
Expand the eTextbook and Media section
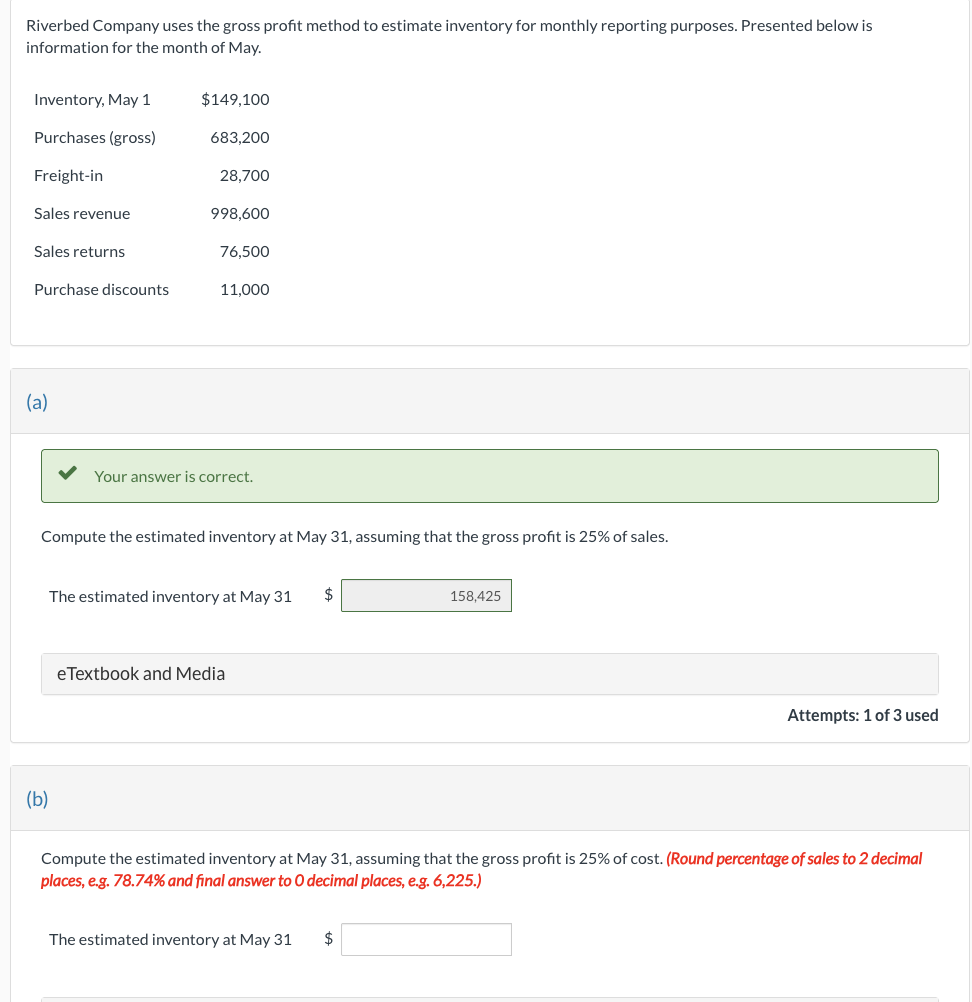coord(138,673)
